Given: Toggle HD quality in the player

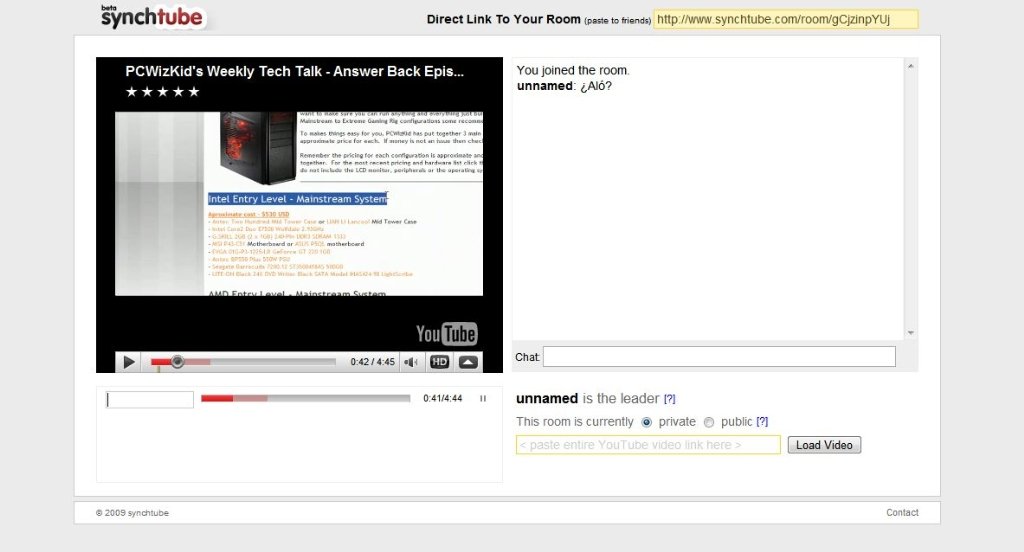Looking at the screenshot, I should (439, 362).
